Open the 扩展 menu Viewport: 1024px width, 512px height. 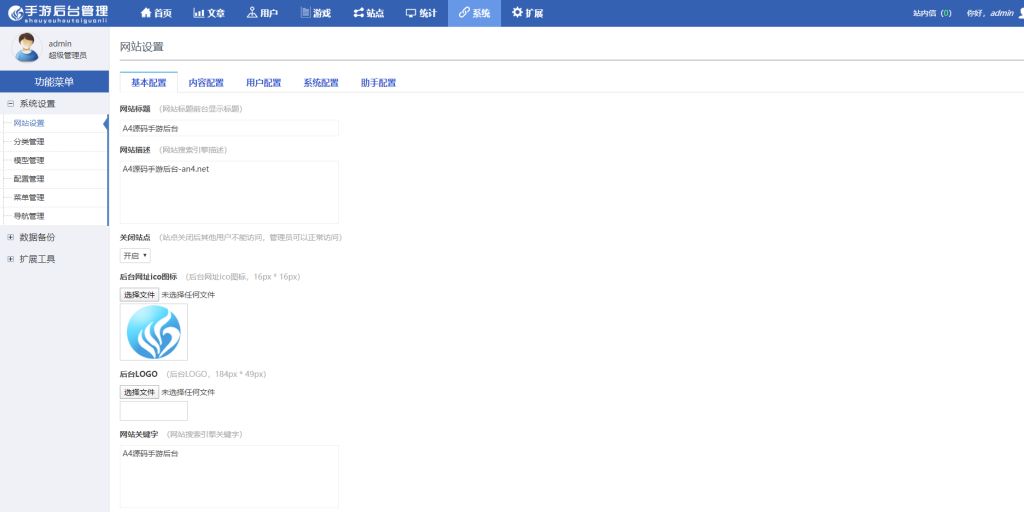528,13
